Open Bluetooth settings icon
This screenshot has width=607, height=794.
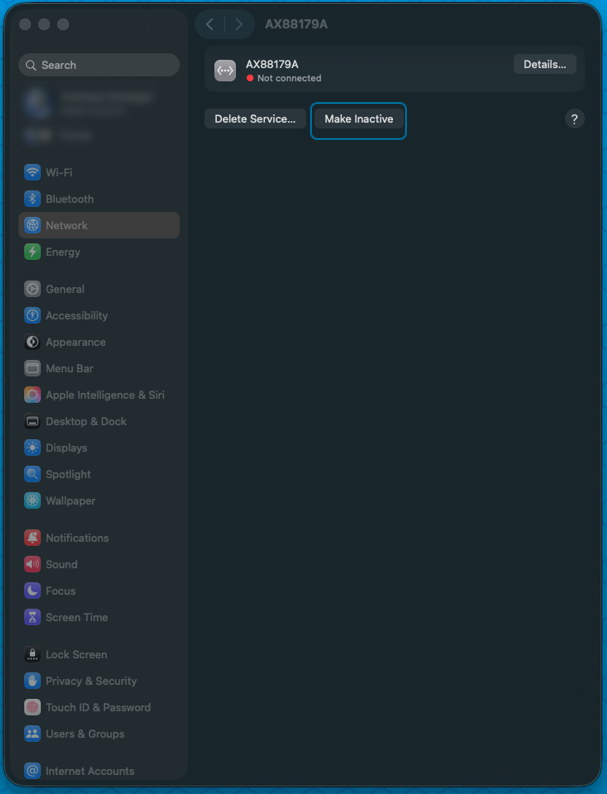tap(33, 199)
